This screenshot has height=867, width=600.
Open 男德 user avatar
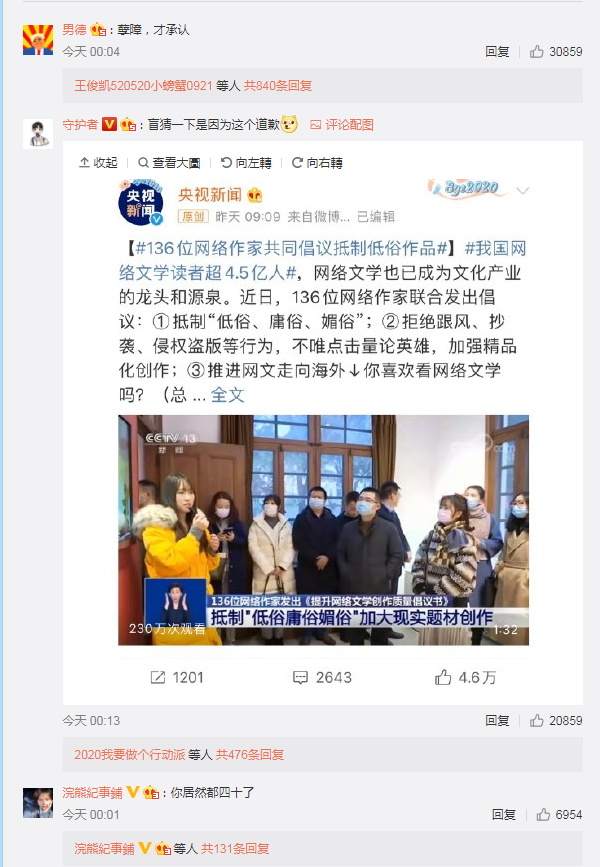point(38,40)
